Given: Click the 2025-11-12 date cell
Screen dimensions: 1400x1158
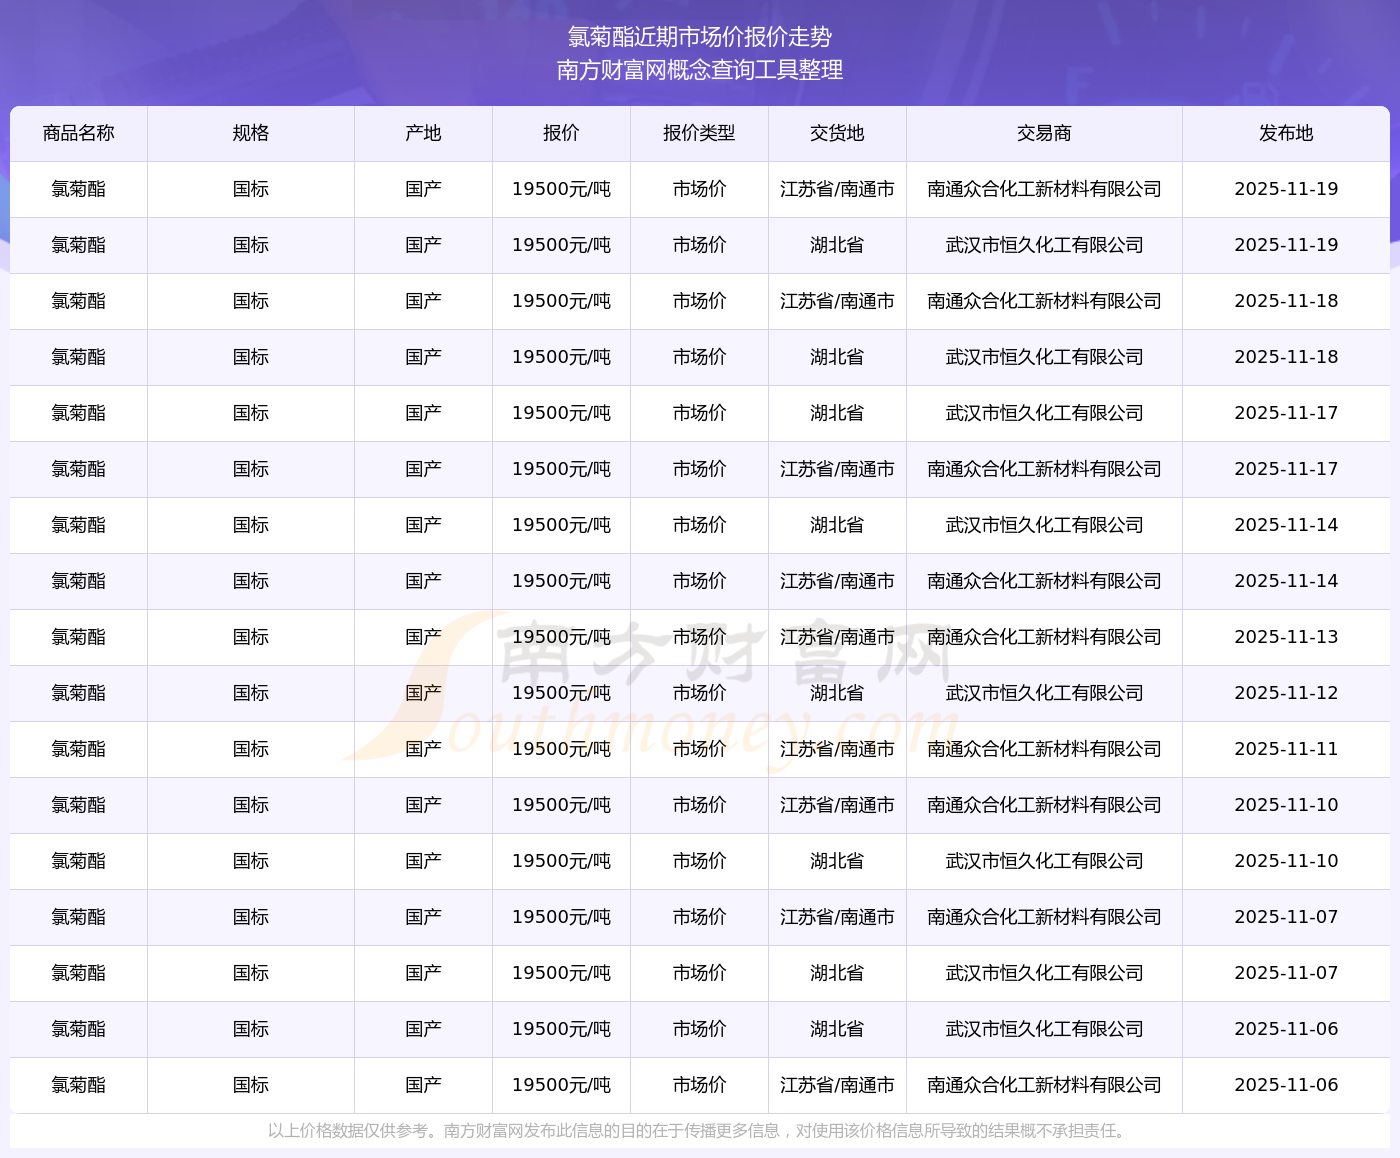Looking at the screenshot, I should click(1286, 693).
